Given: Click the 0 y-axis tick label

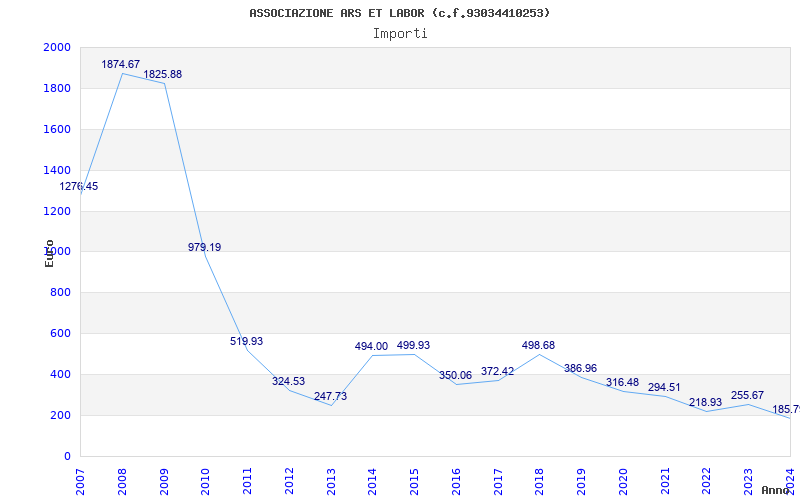Looking at the screenshot, I should point(67,456).
